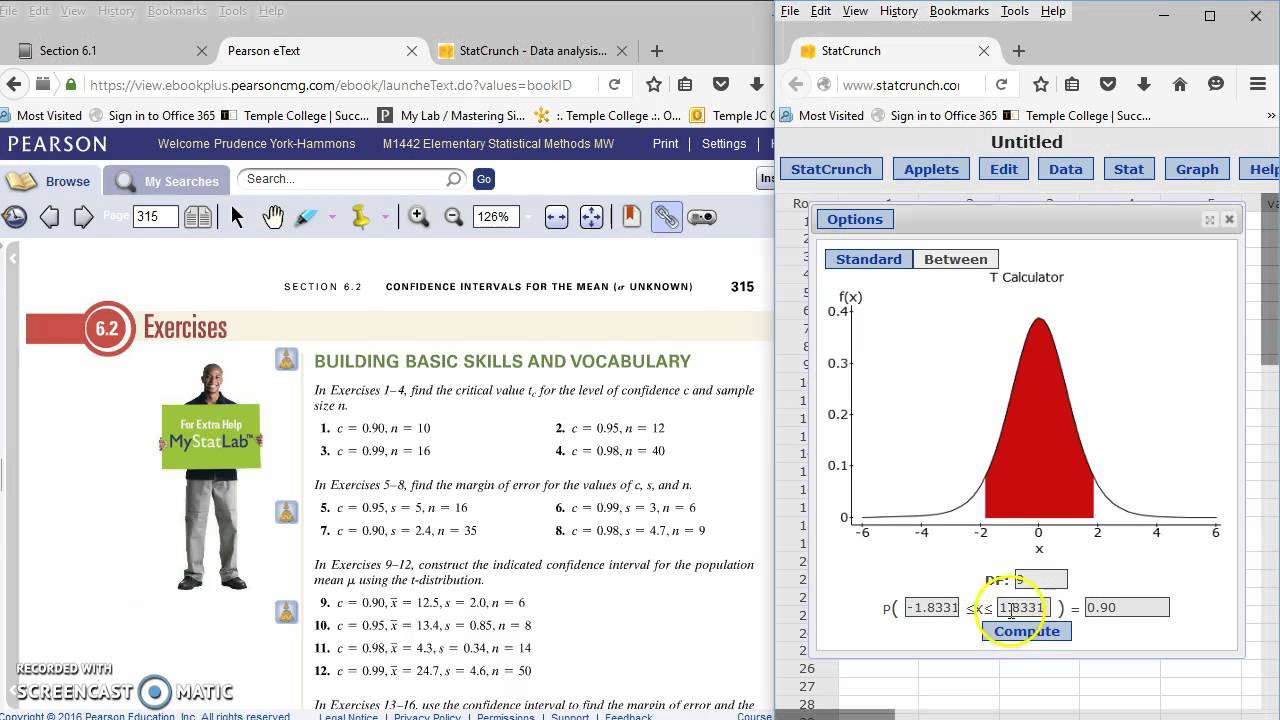Reload the StatCrunch page
Viewport: 1280px width, 720px height.
pos(1001,85)
